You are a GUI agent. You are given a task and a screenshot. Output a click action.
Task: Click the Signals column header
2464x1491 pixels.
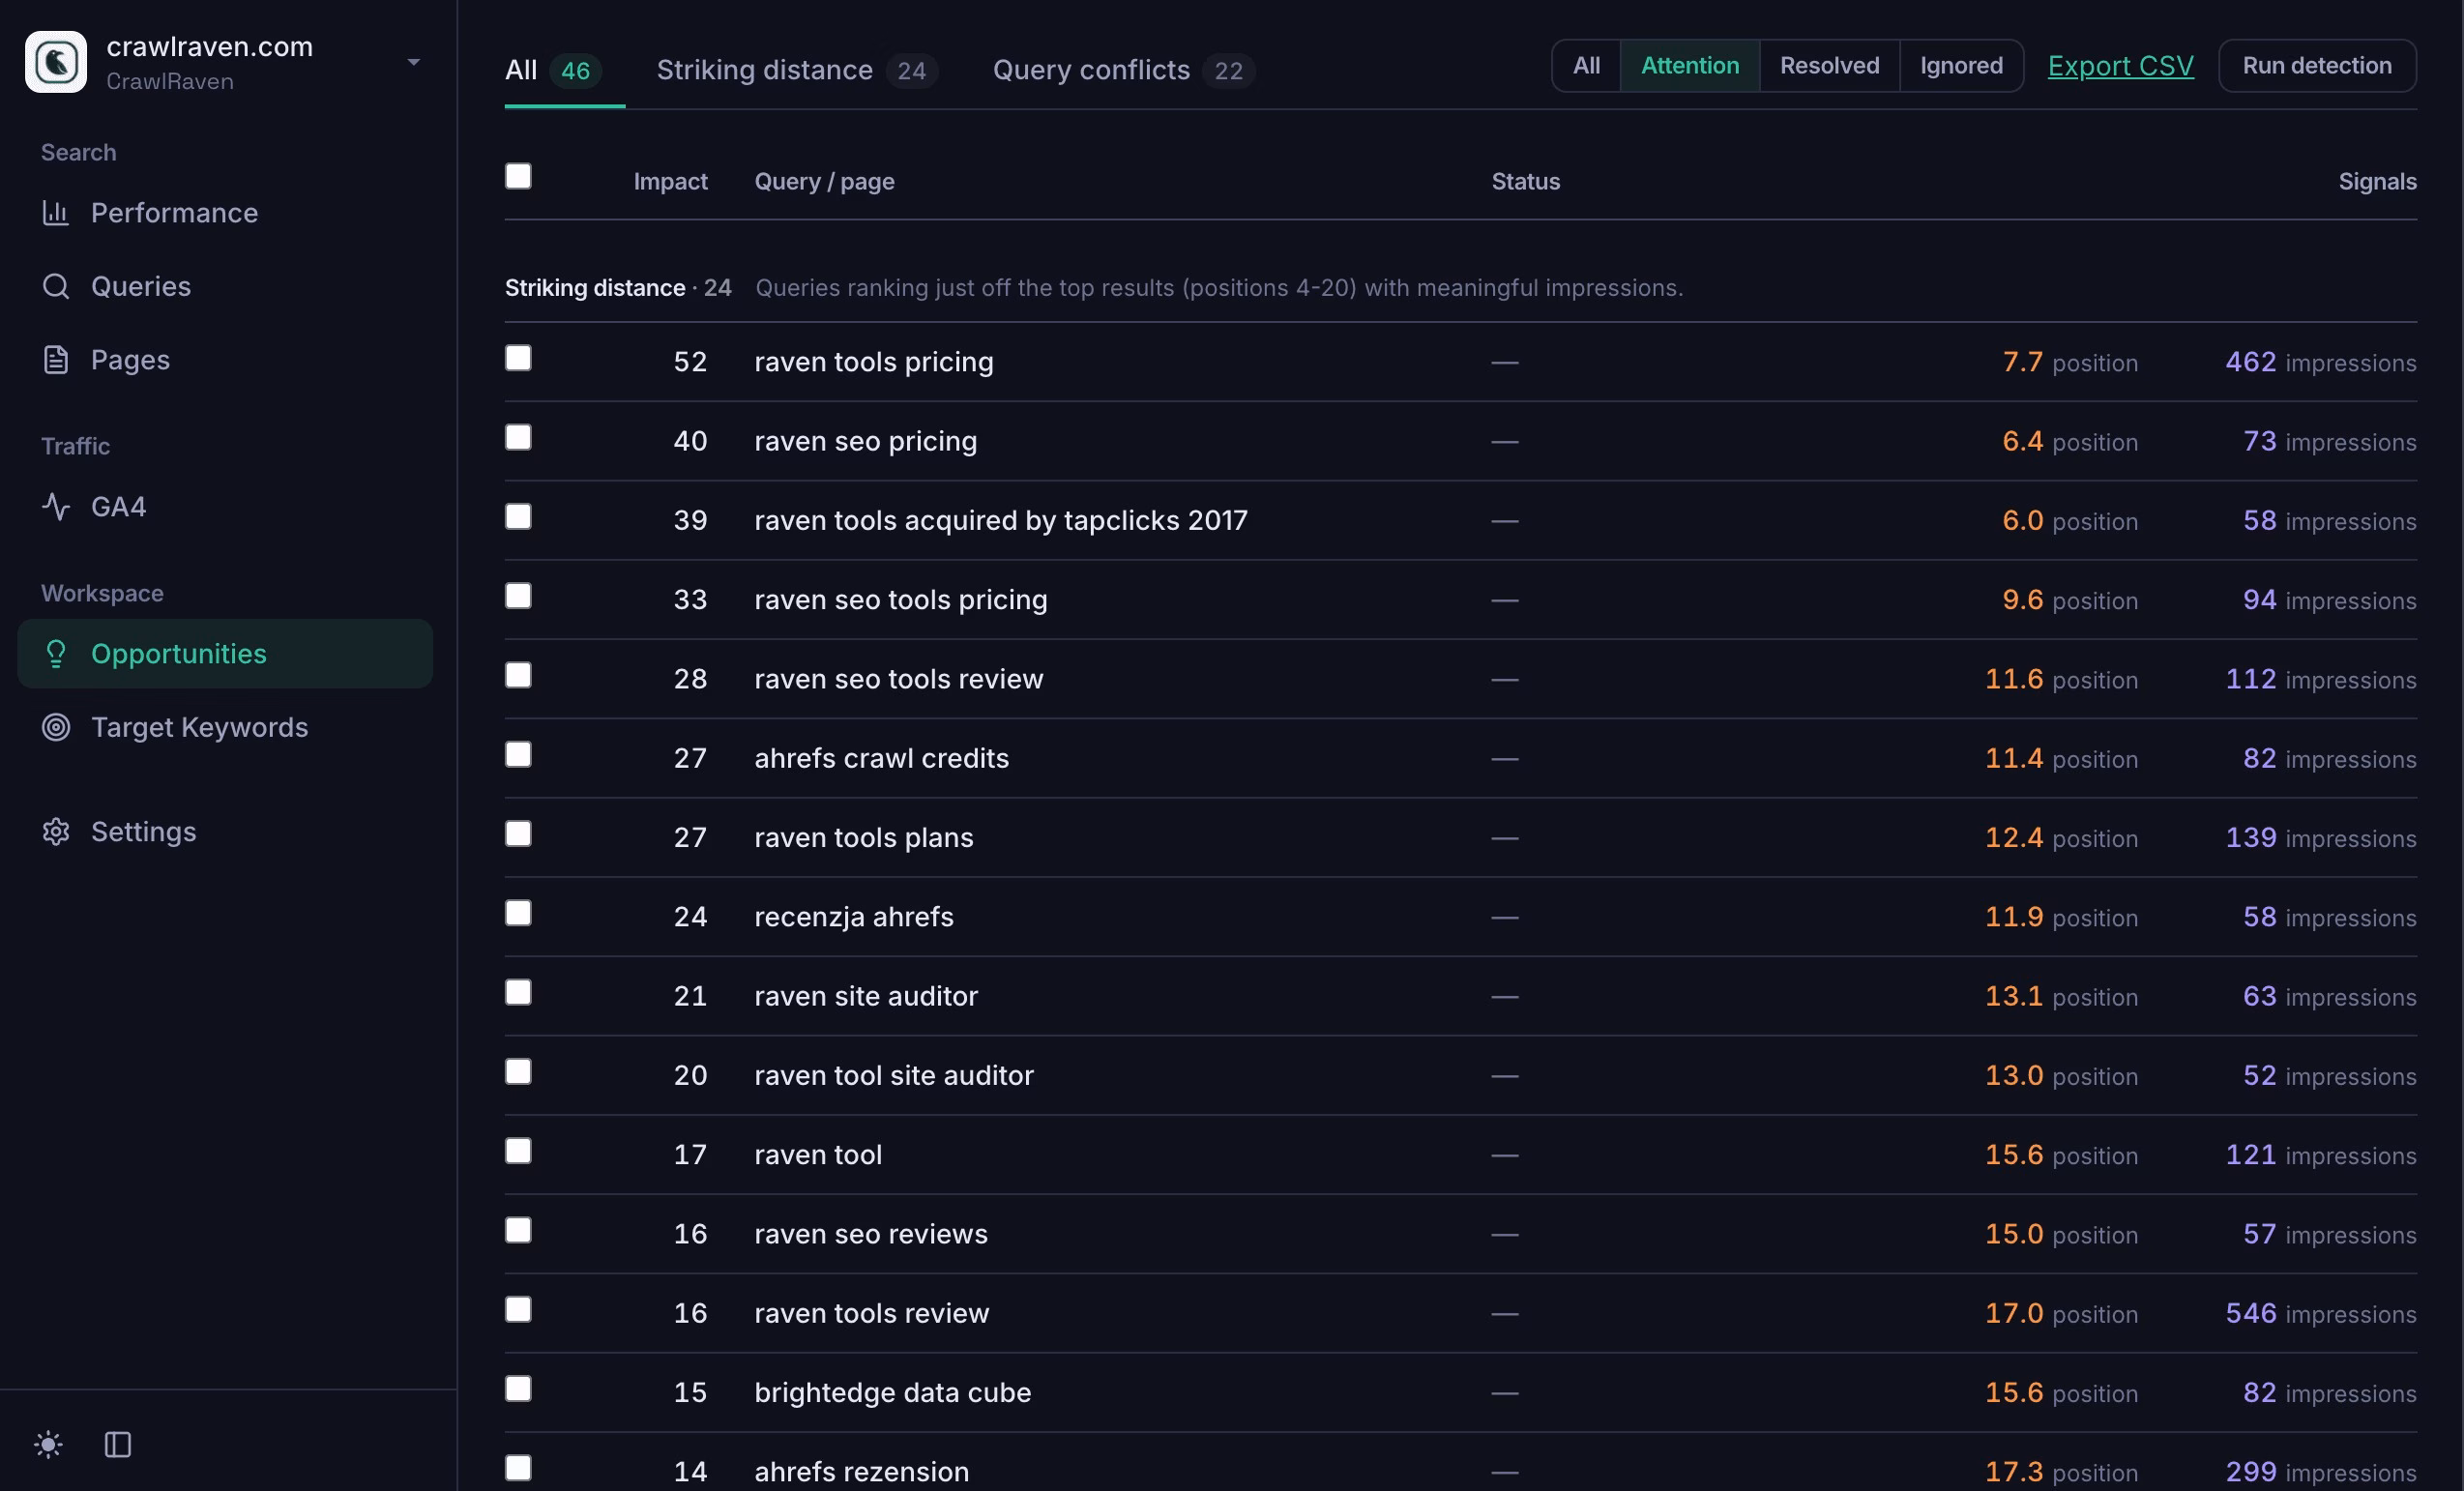point(2377,182)
